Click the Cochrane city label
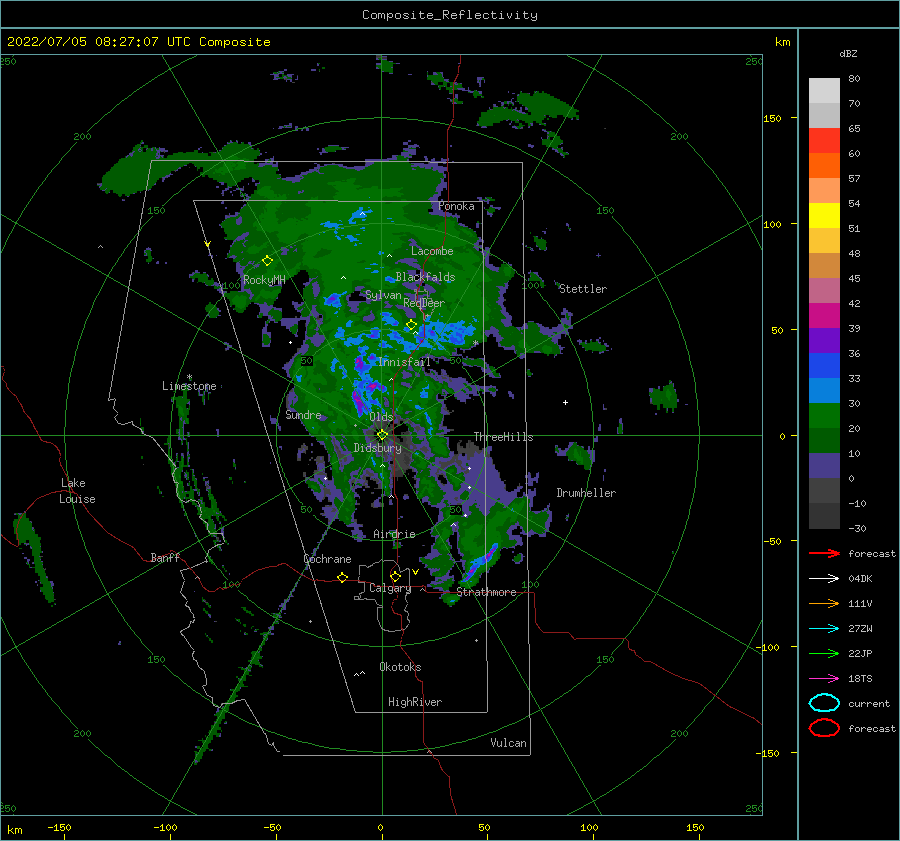The width and height of the screenshot is (900, 841). 327,559
